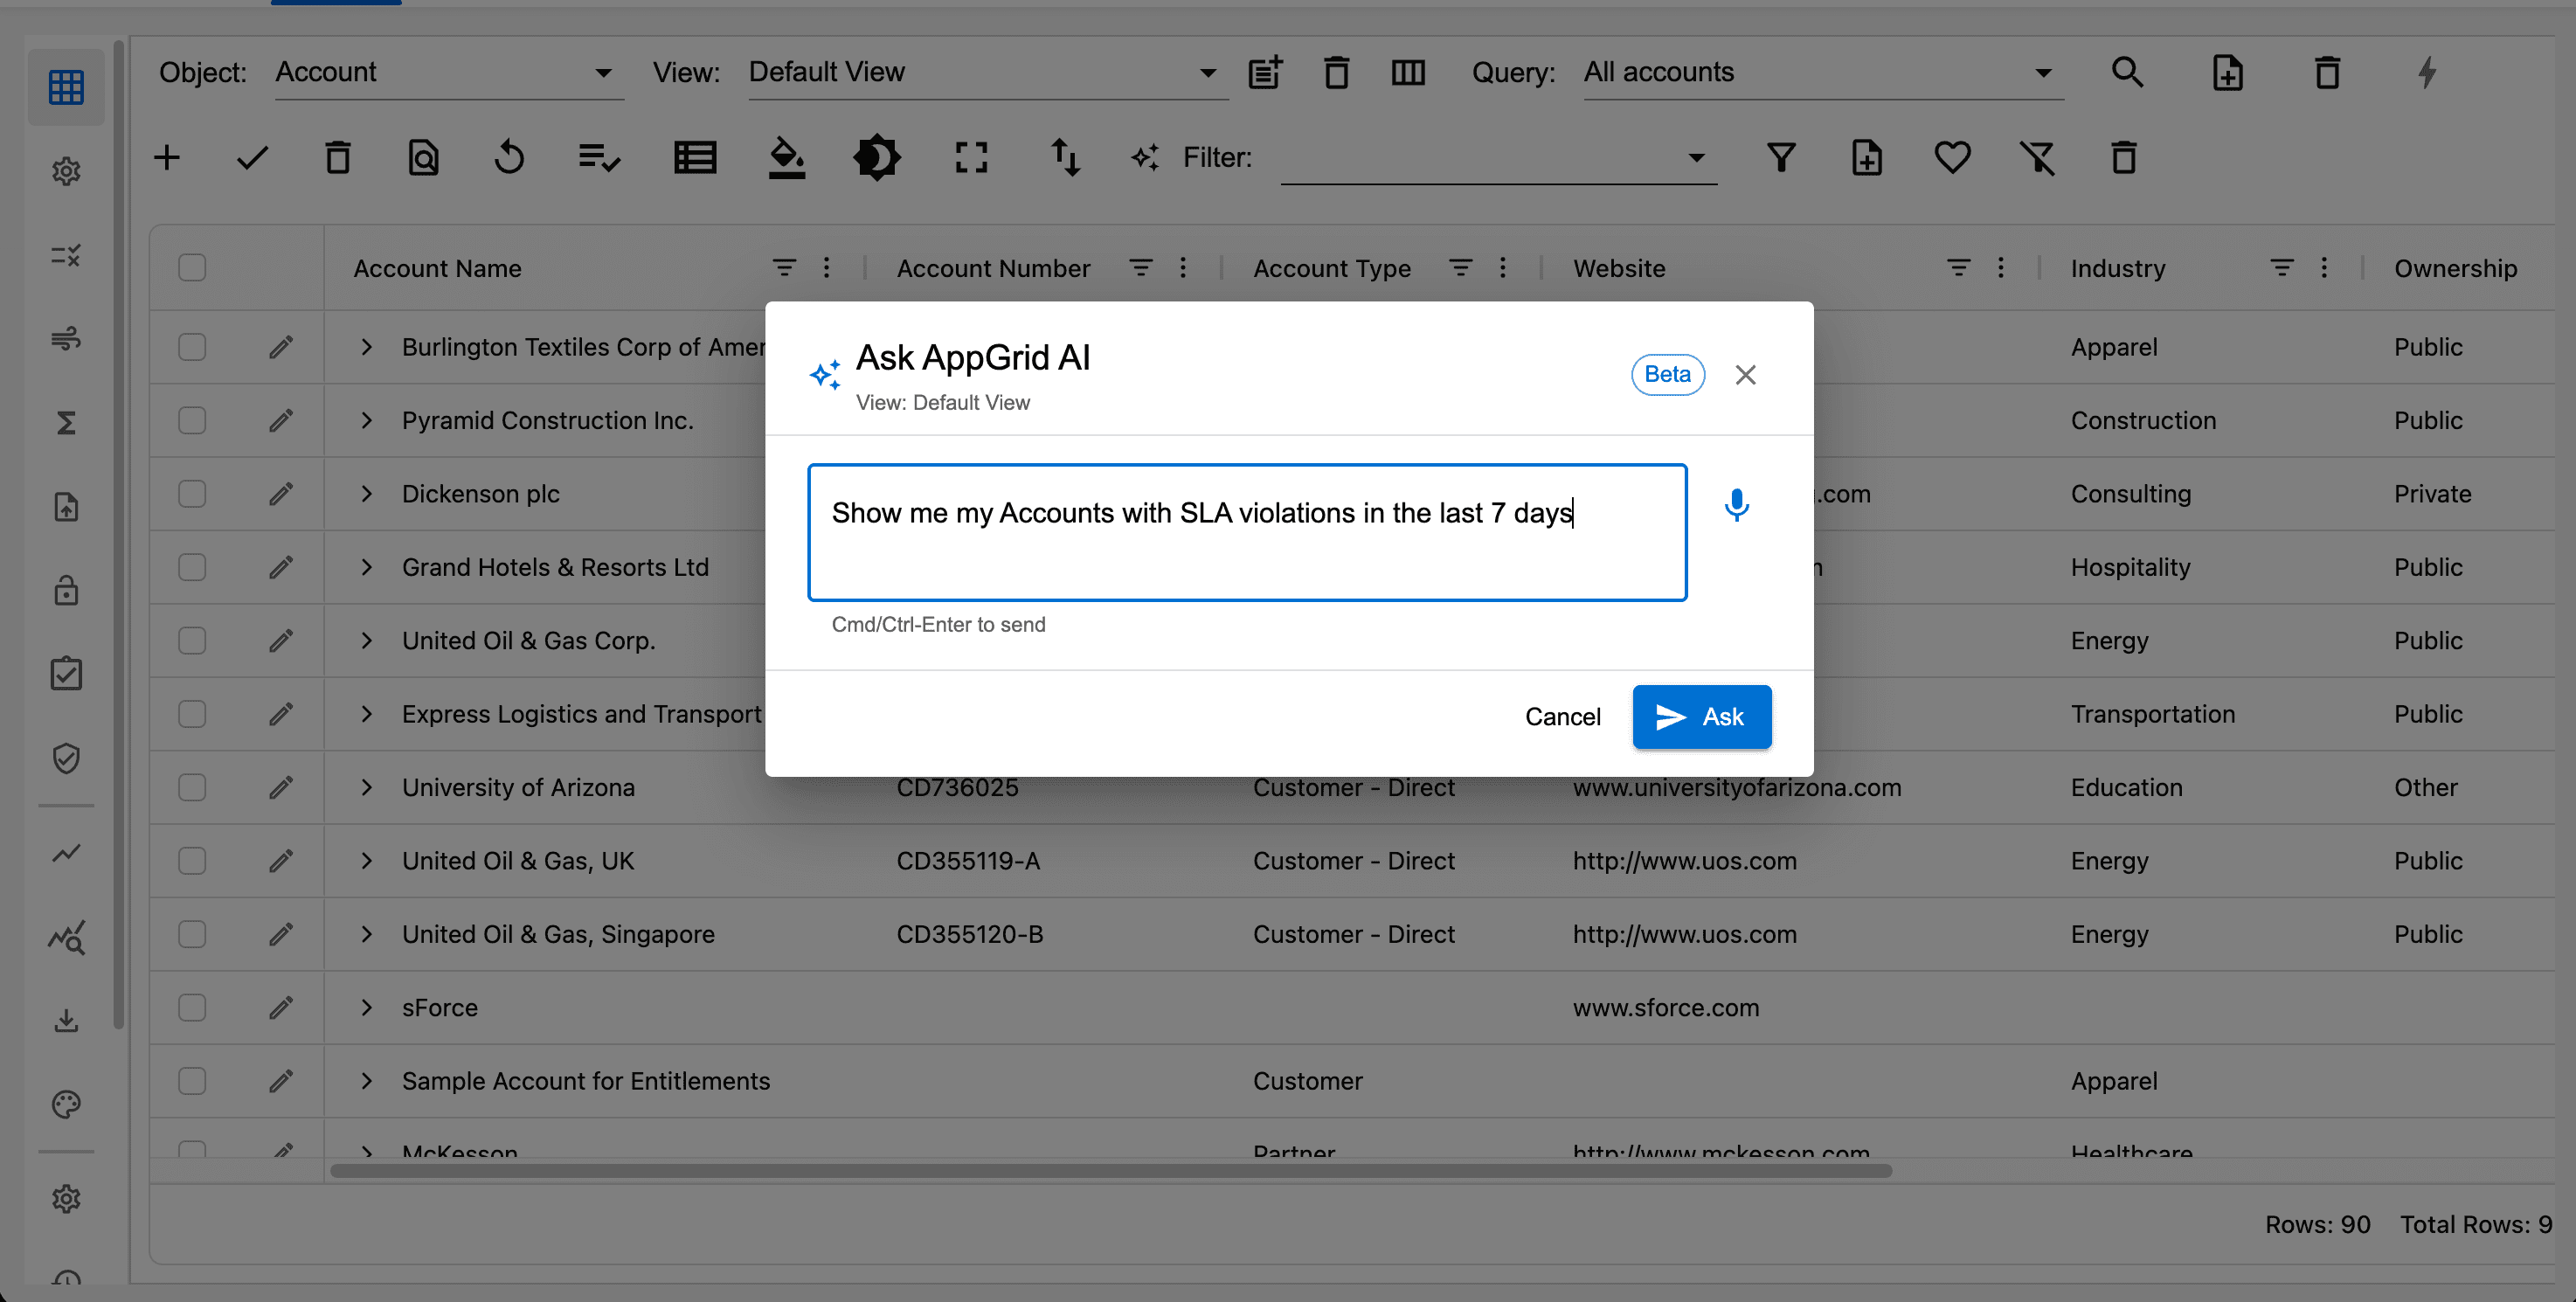Click the heart favorite filter icon
Screen dimensions: 2576x1302
point(1952,157)
